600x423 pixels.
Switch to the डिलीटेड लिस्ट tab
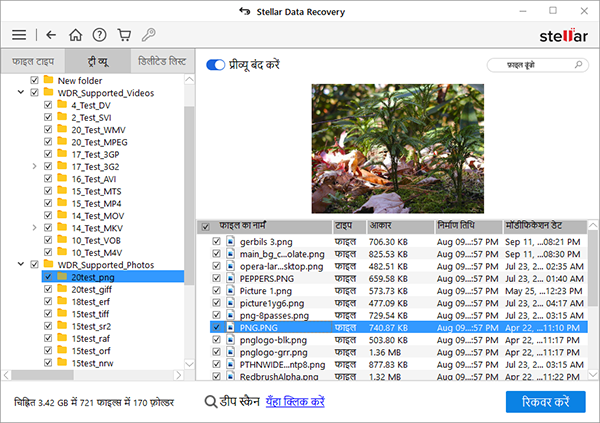(x=162, y=61)
